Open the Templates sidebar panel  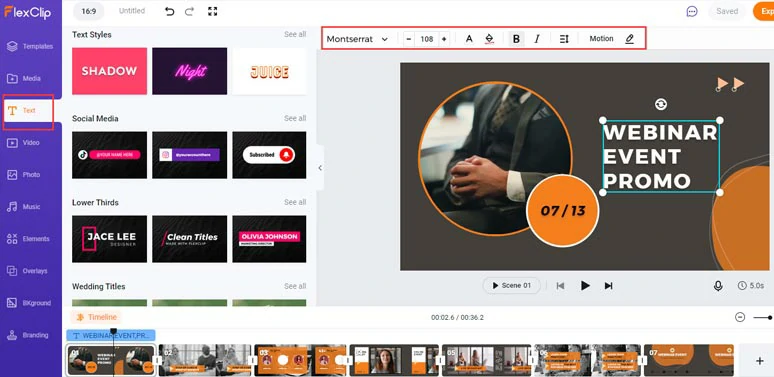[31, 46]
